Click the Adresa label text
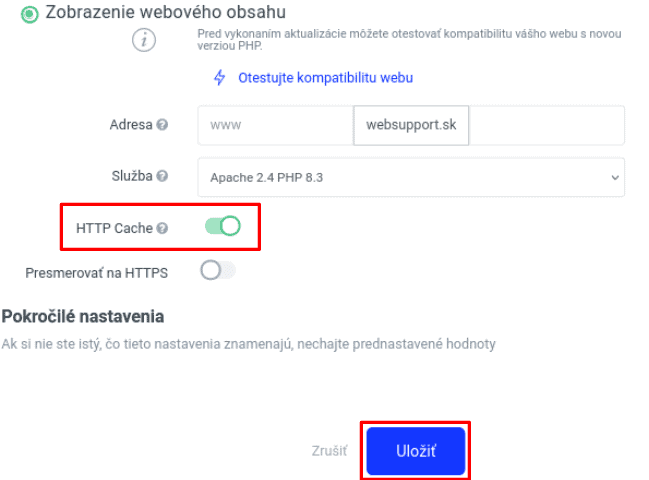Viewport: 649px width, 480px height. [x=130, y=126]
